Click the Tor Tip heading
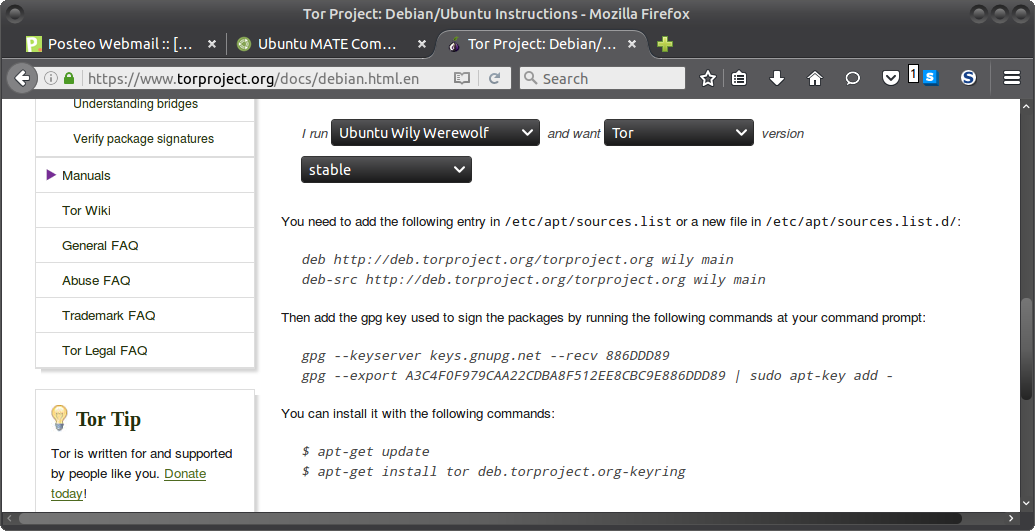This screenshot has height=531, width=1035. pos(108,419)
